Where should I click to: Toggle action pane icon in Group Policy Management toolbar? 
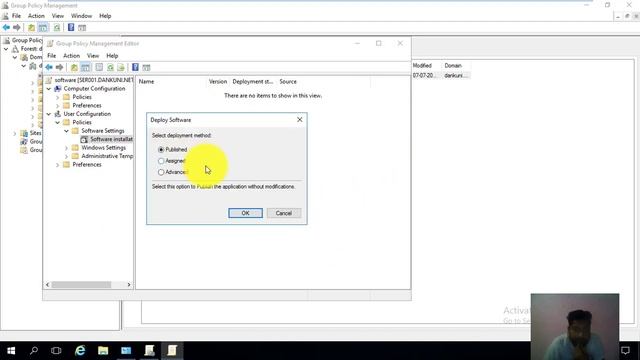point(82,28)
